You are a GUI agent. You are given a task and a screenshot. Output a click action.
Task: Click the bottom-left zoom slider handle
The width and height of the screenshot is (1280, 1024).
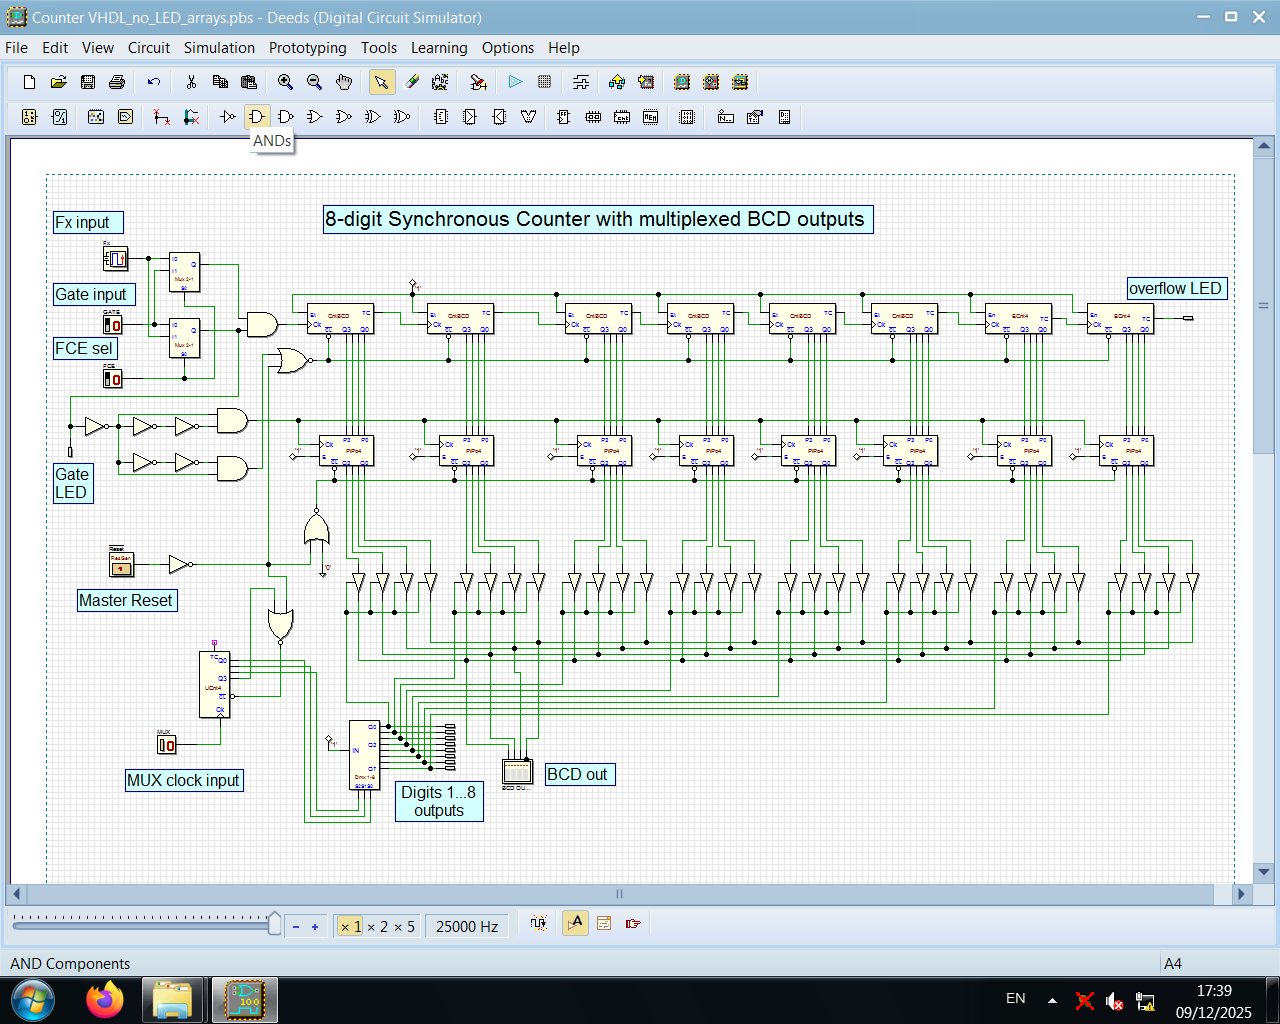click(x=274, y=924)
